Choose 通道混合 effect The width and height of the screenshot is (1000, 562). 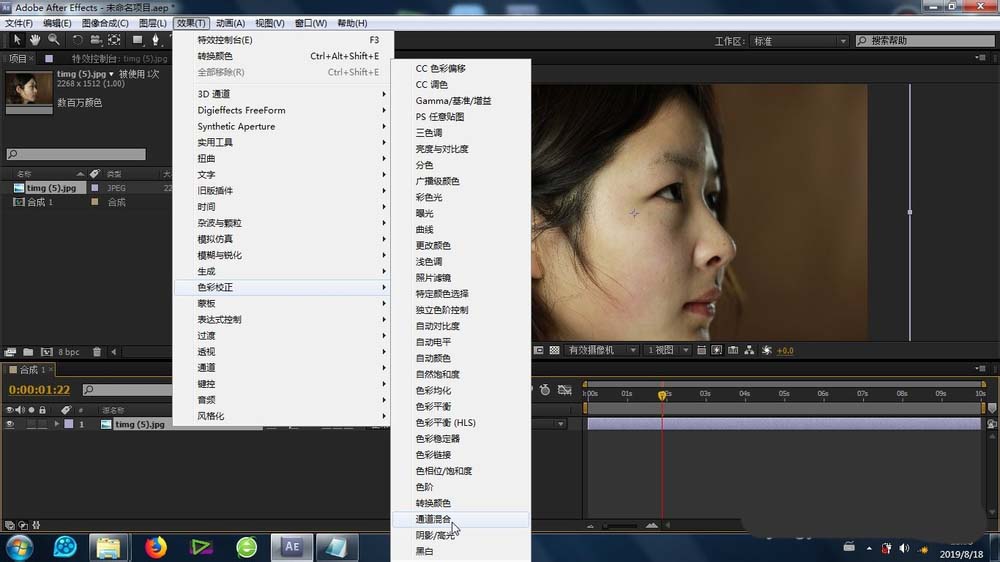point(460,519)
